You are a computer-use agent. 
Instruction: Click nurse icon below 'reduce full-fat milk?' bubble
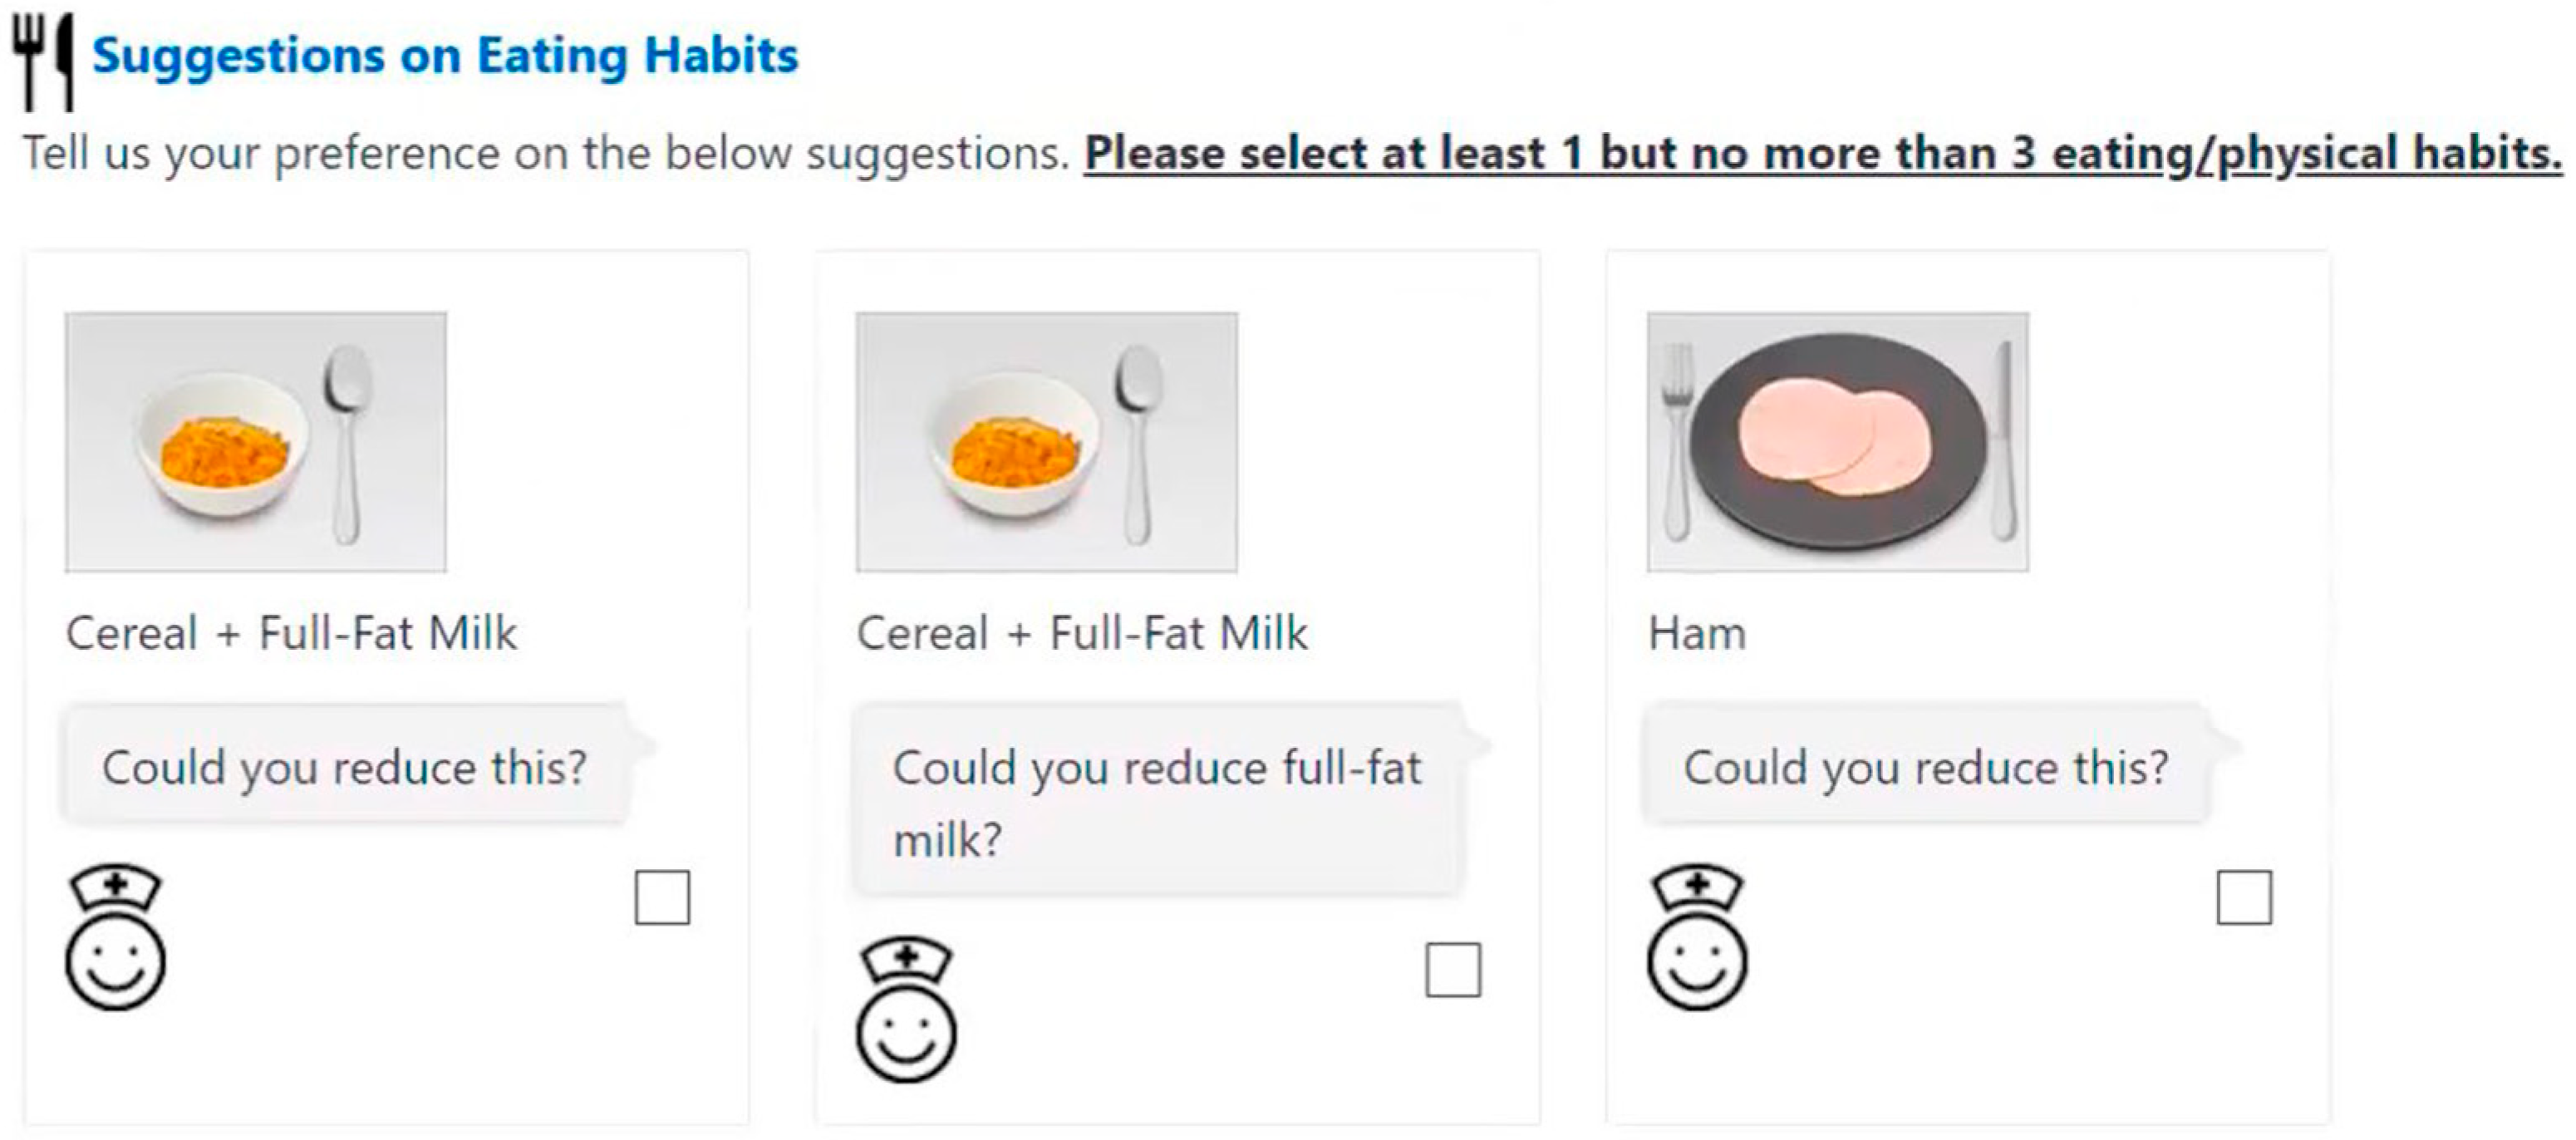[906, 1010]
